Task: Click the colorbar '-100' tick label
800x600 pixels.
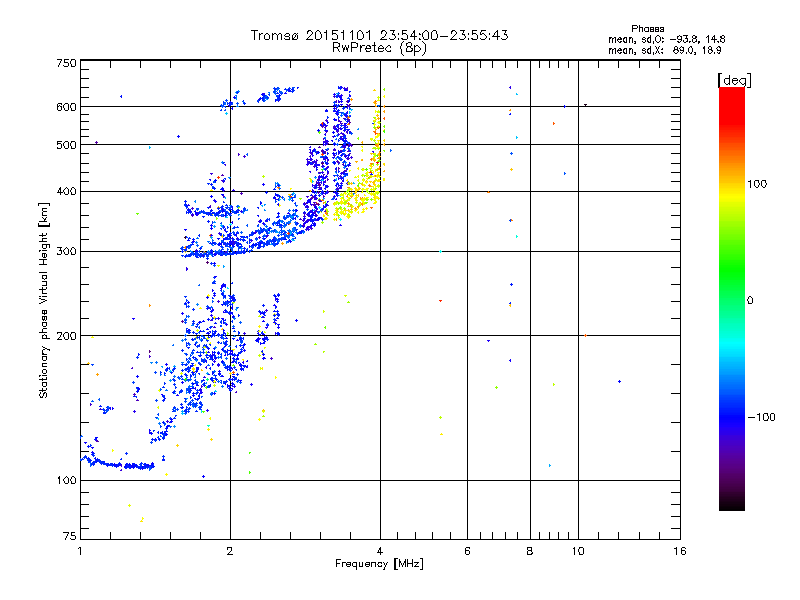Action: [761, 417]
